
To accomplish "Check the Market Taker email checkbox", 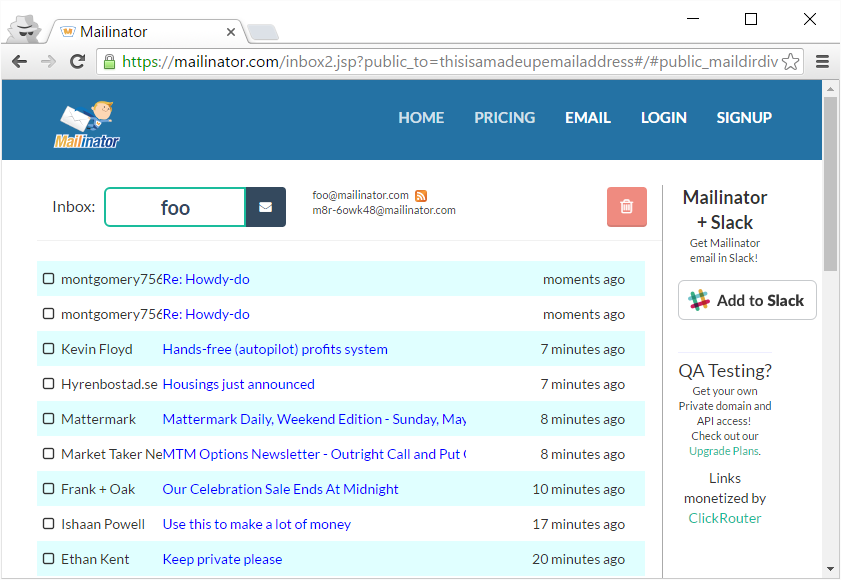I will pyautogui.click(x=48, y=453).
